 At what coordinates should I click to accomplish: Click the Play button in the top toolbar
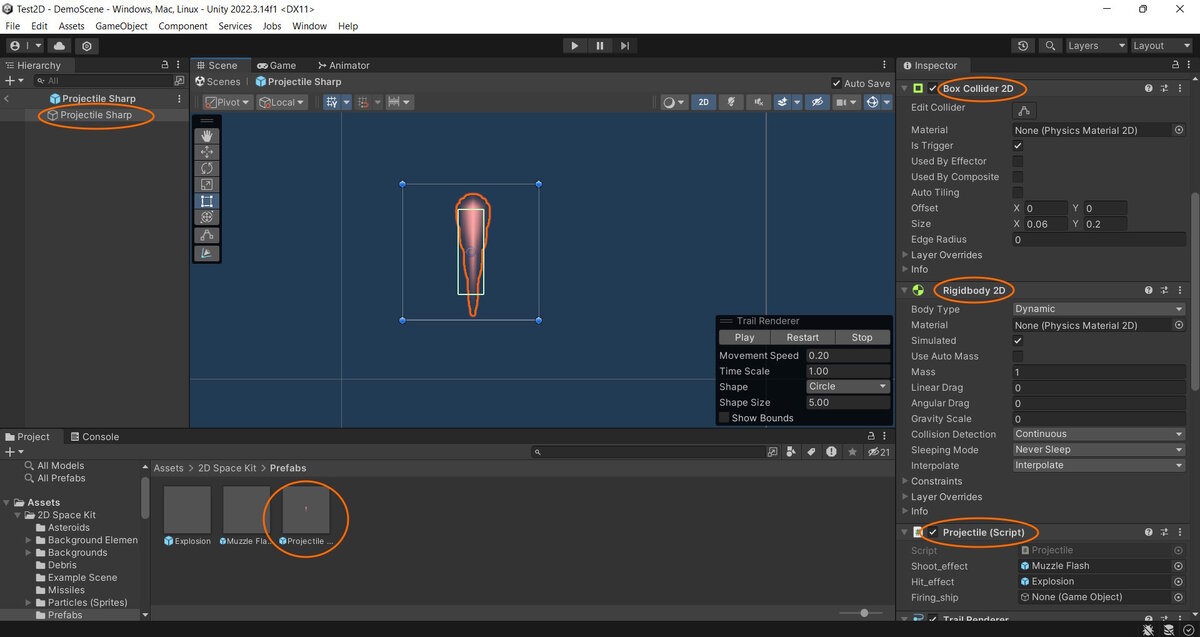coord(574,46)
